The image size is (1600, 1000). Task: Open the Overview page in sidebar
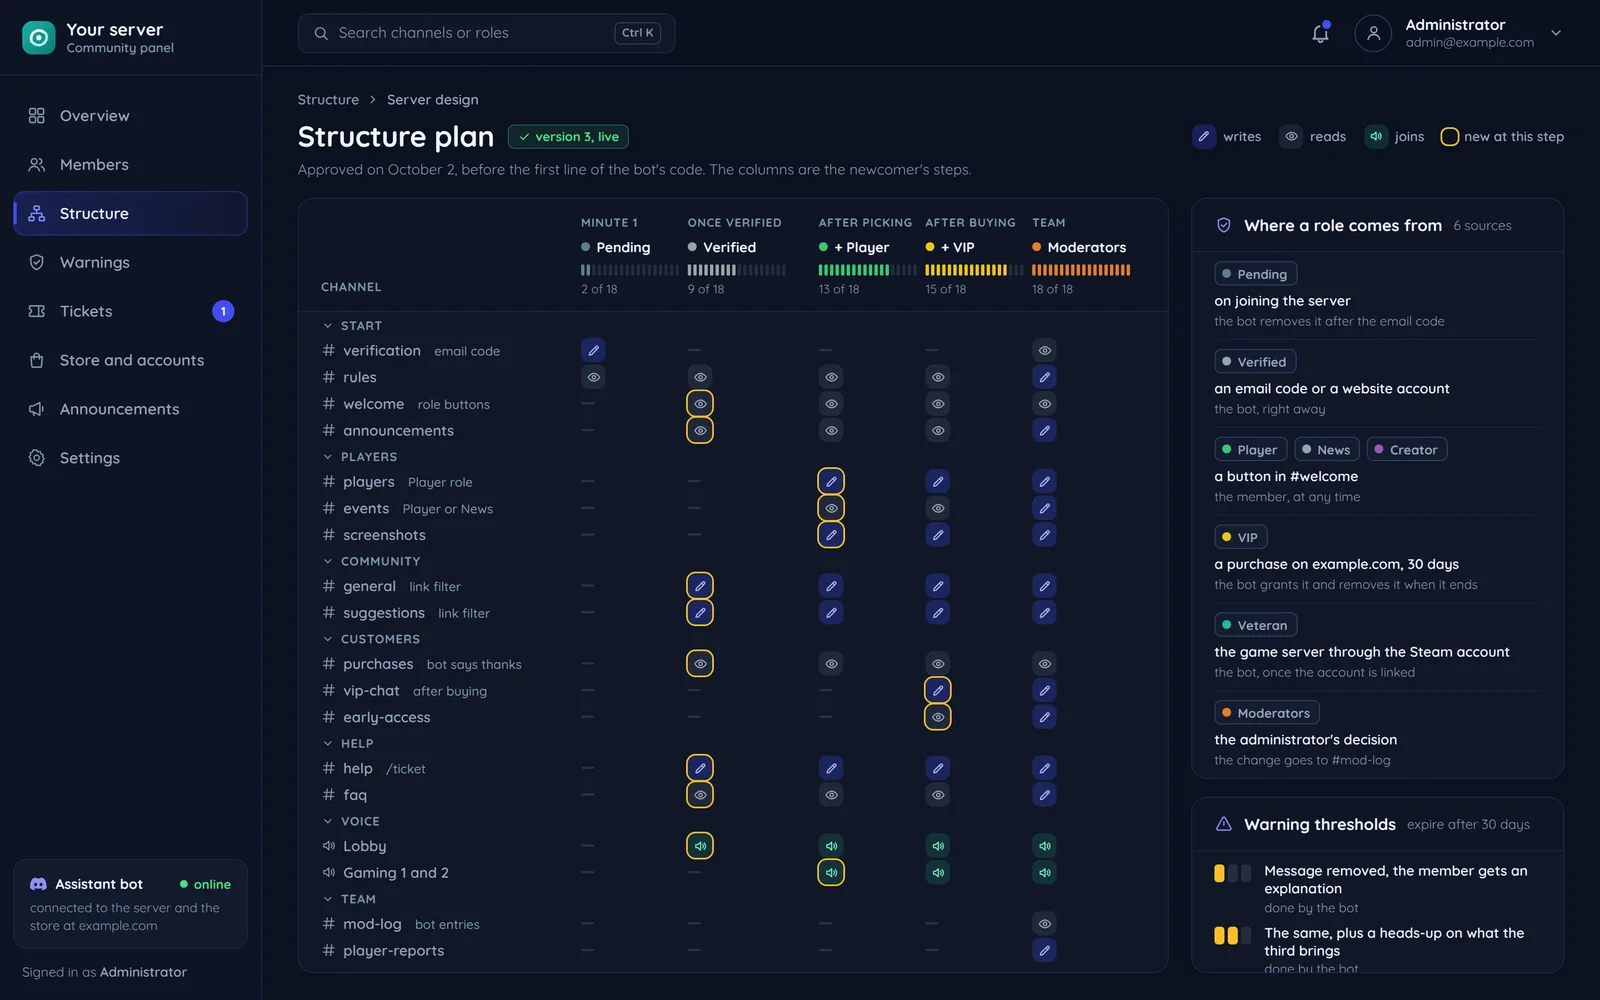click(130, 116)
